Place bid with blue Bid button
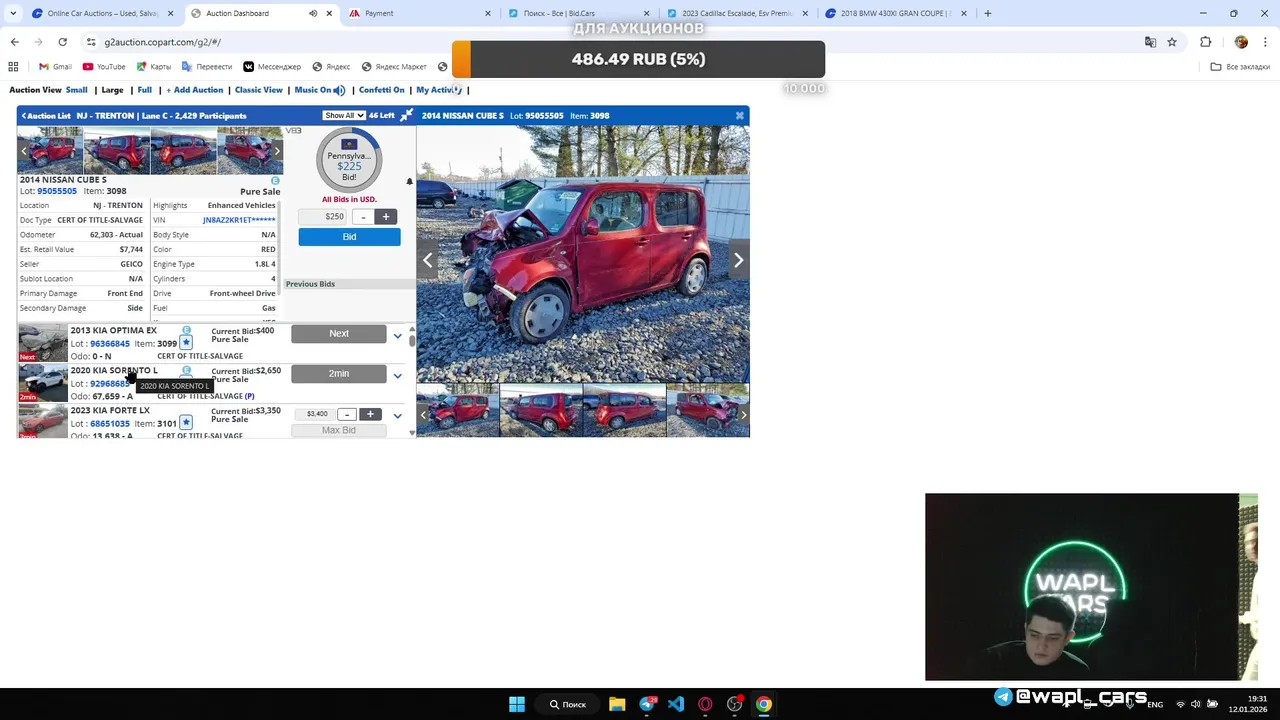 [349, 237]
